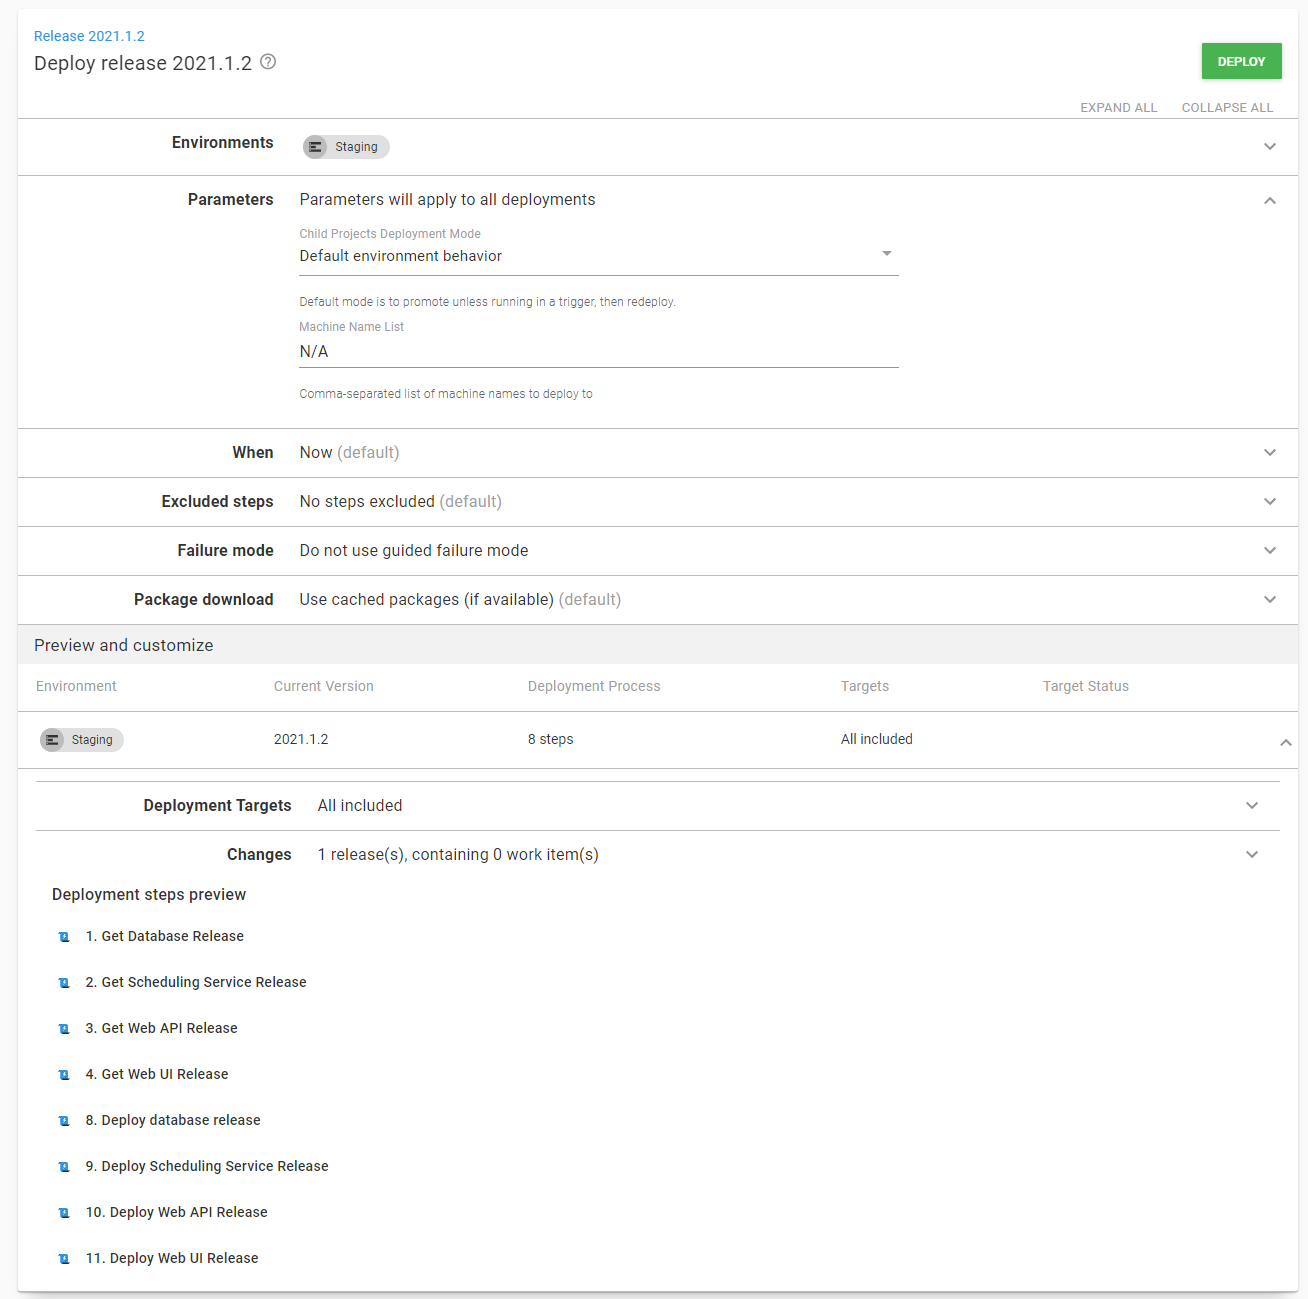Click the package icon beside Get Web UI Release
The height and width of the screenshot is (1299, 1308).
click(x=64, y=1074)
